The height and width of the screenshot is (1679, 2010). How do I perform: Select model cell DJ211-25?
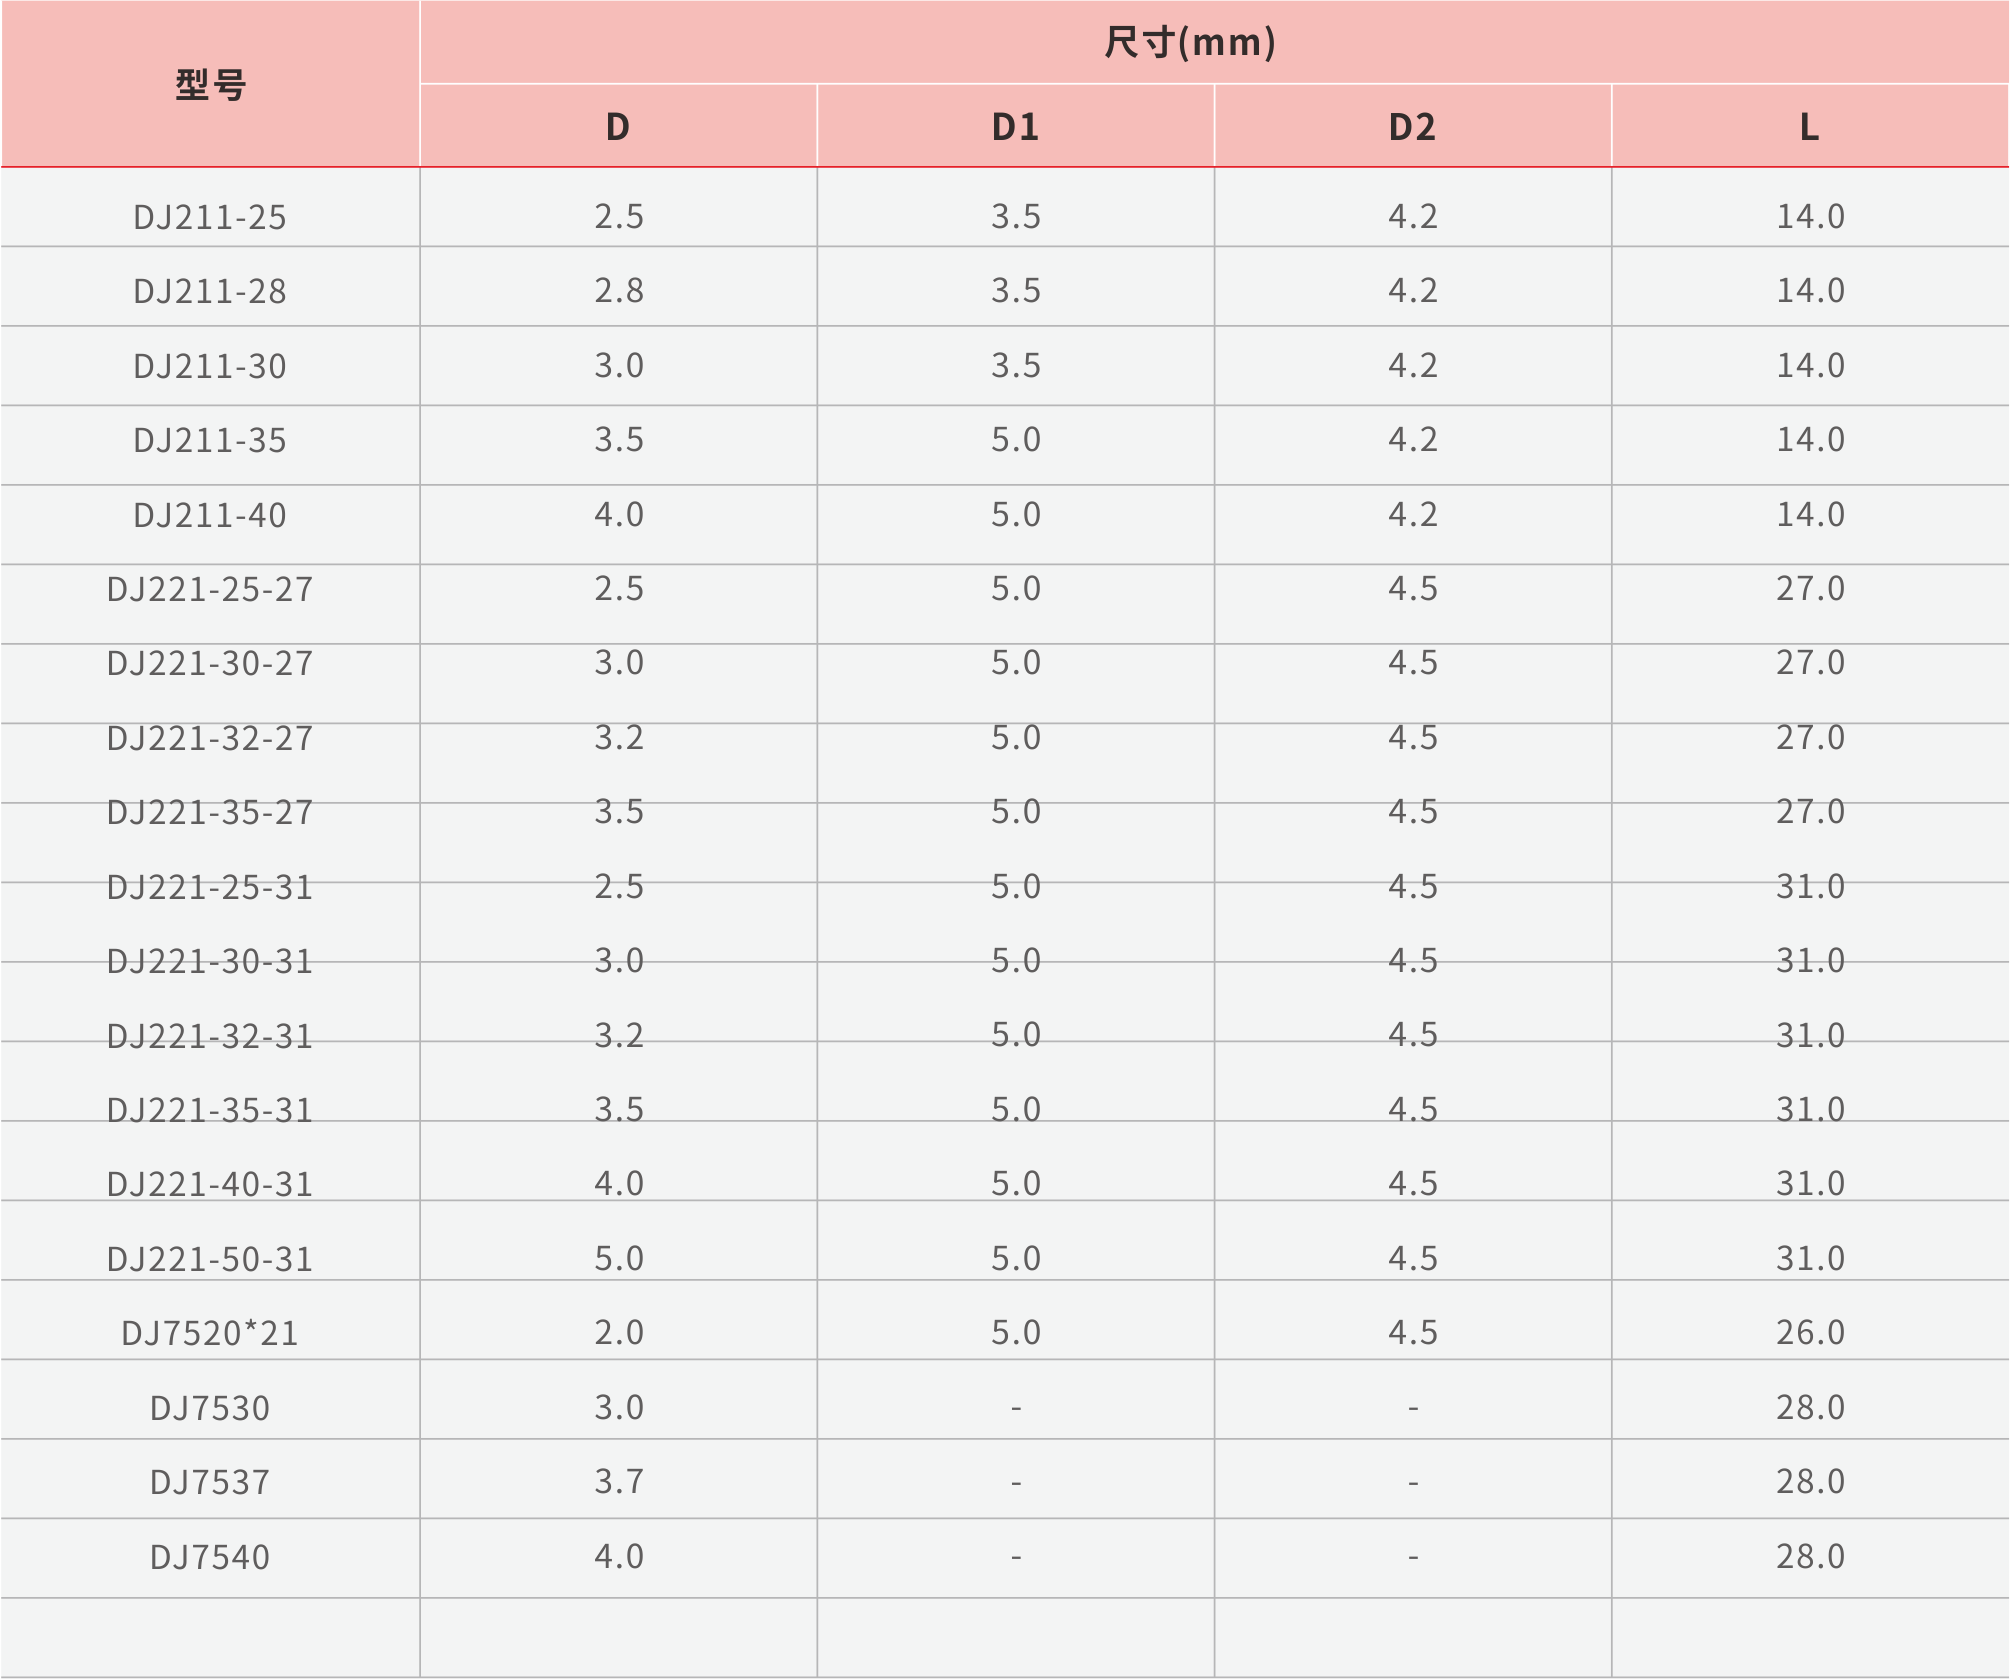tap(210, 217)
